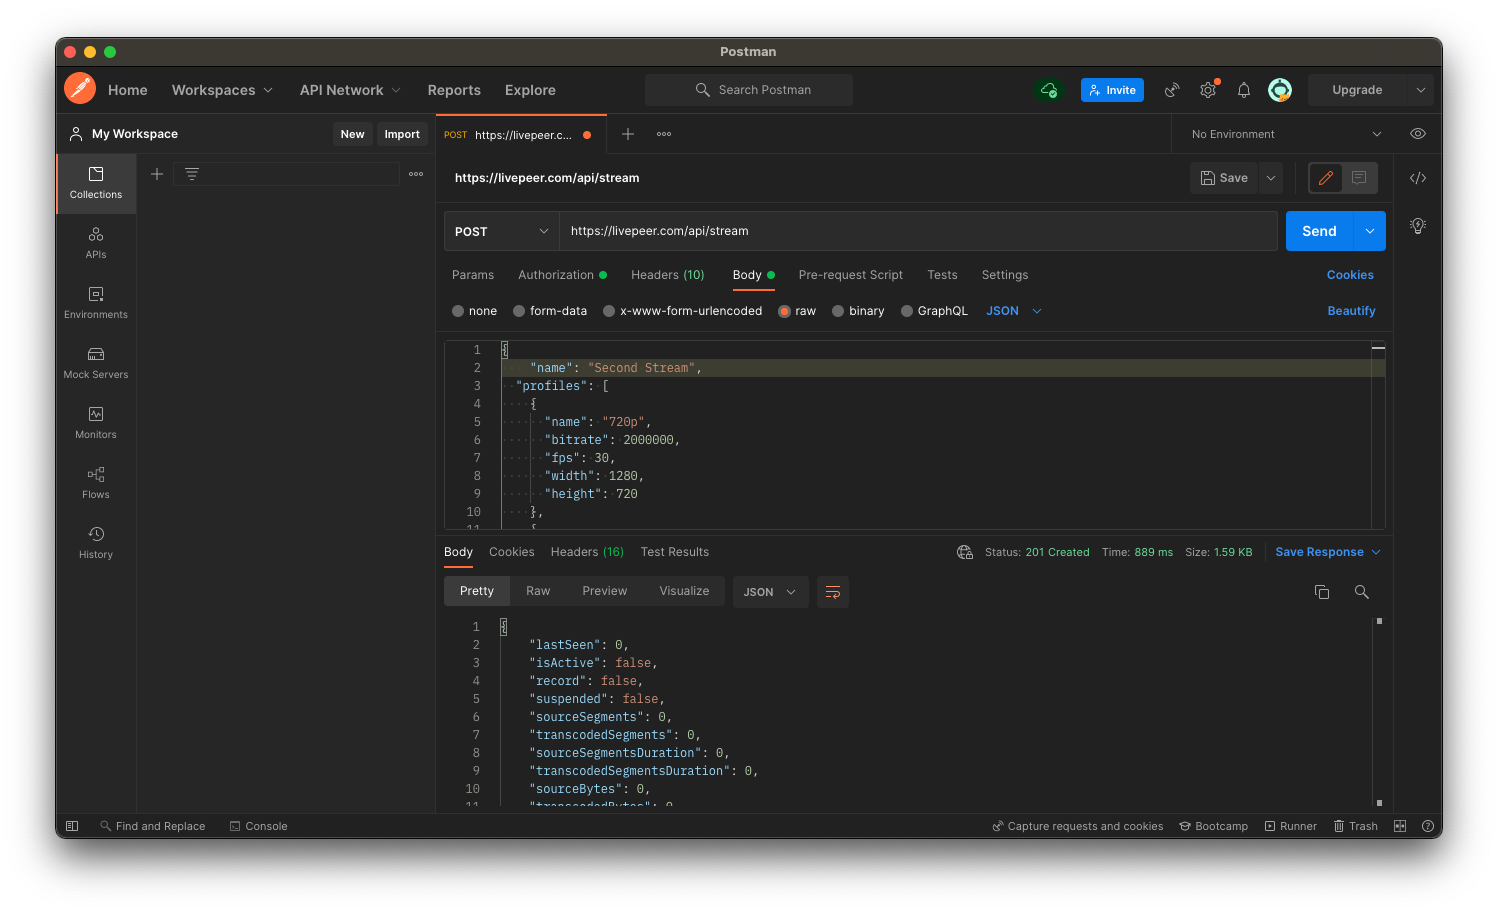Image resolution: width=1498 pixels, height=912 pixels.
Task: Open the APIs sidebar panel
Action: coord(96,243)
